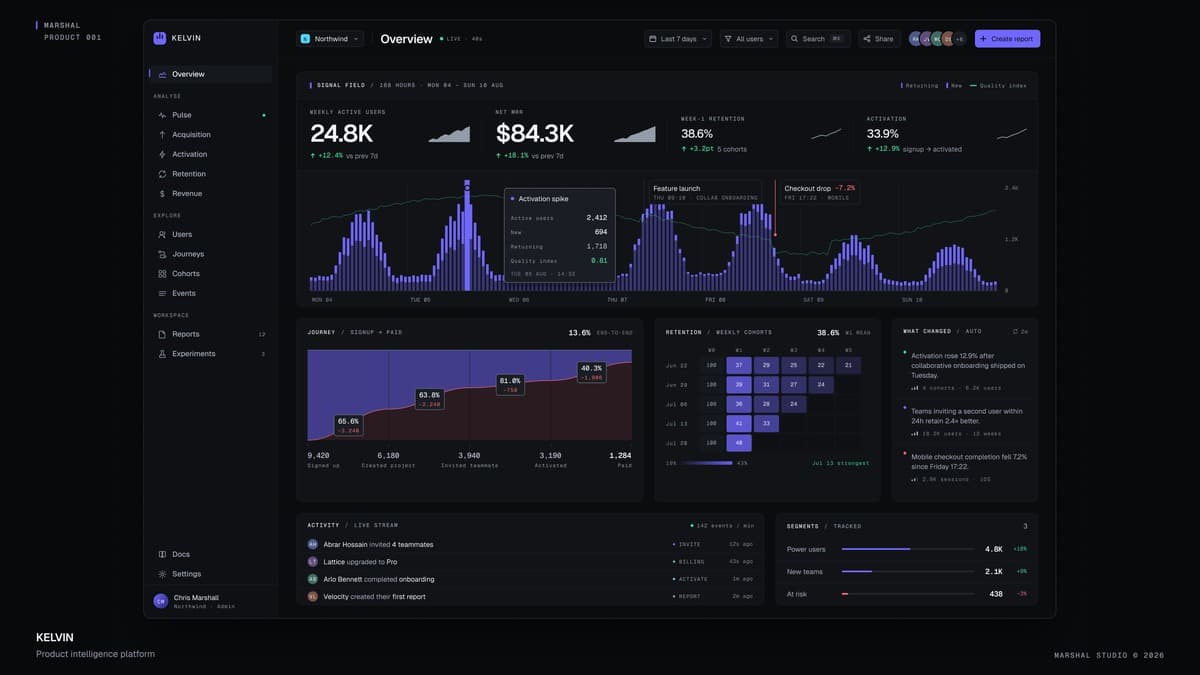1200x675 pixels.
Task: Toggle the New legend series
Action: click(954, 86)
